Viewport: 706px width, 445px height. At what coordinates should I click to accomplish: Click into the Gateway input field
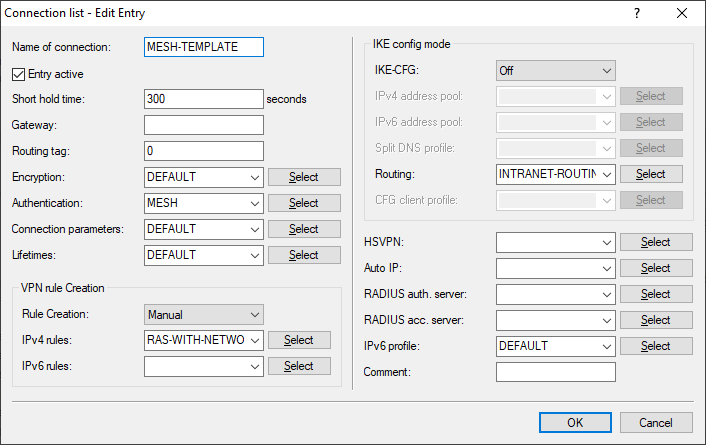coord(203,125)
